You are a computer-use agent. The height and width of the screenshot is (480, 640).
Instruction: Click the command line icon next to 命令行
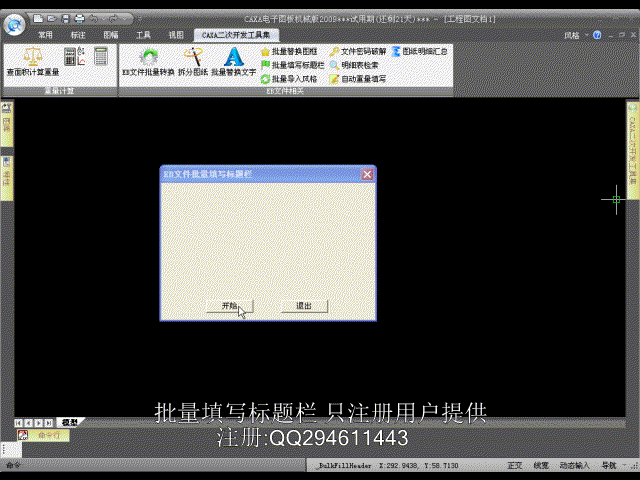point(23,435)
